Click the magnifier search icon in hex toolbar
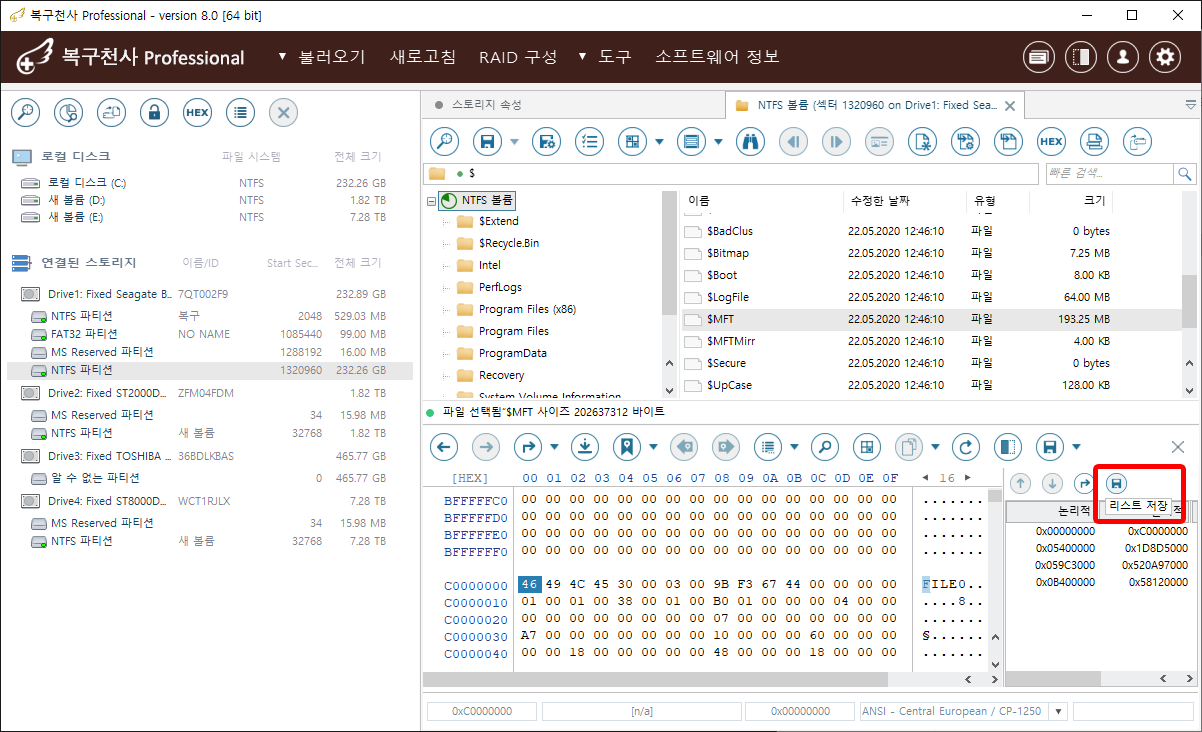Screen dimensions: 1202x732 click(x=824, y=446)
